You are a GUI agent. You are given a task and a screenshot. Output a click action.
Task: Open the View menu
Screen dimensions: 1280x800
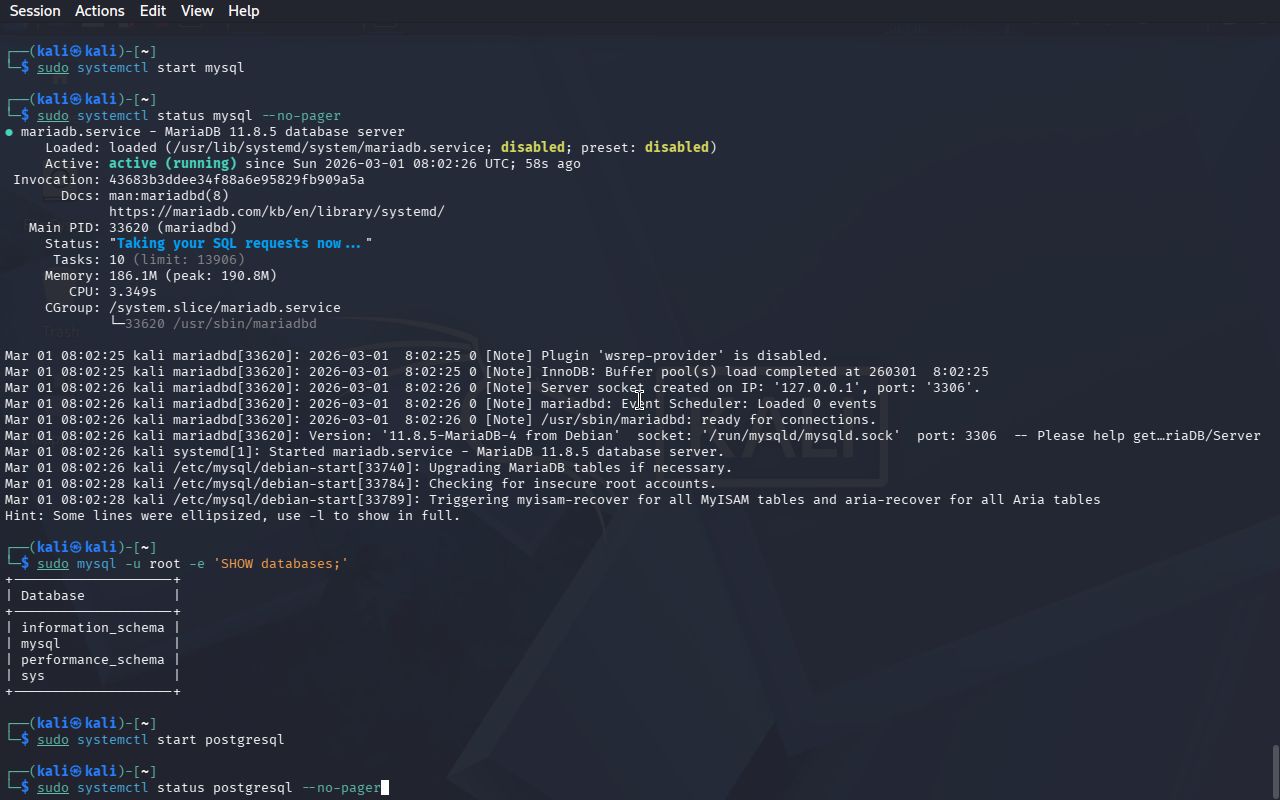click(197, 11)
